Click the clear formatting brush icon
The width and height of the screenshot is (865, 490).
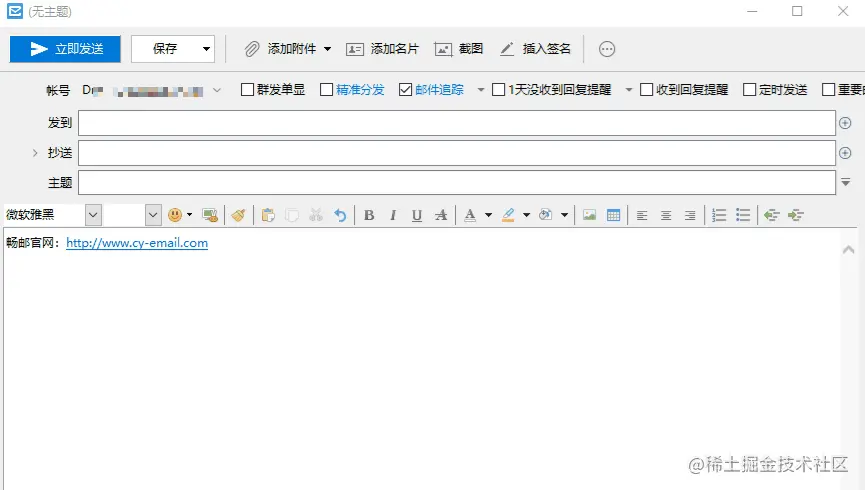point(238,215)
